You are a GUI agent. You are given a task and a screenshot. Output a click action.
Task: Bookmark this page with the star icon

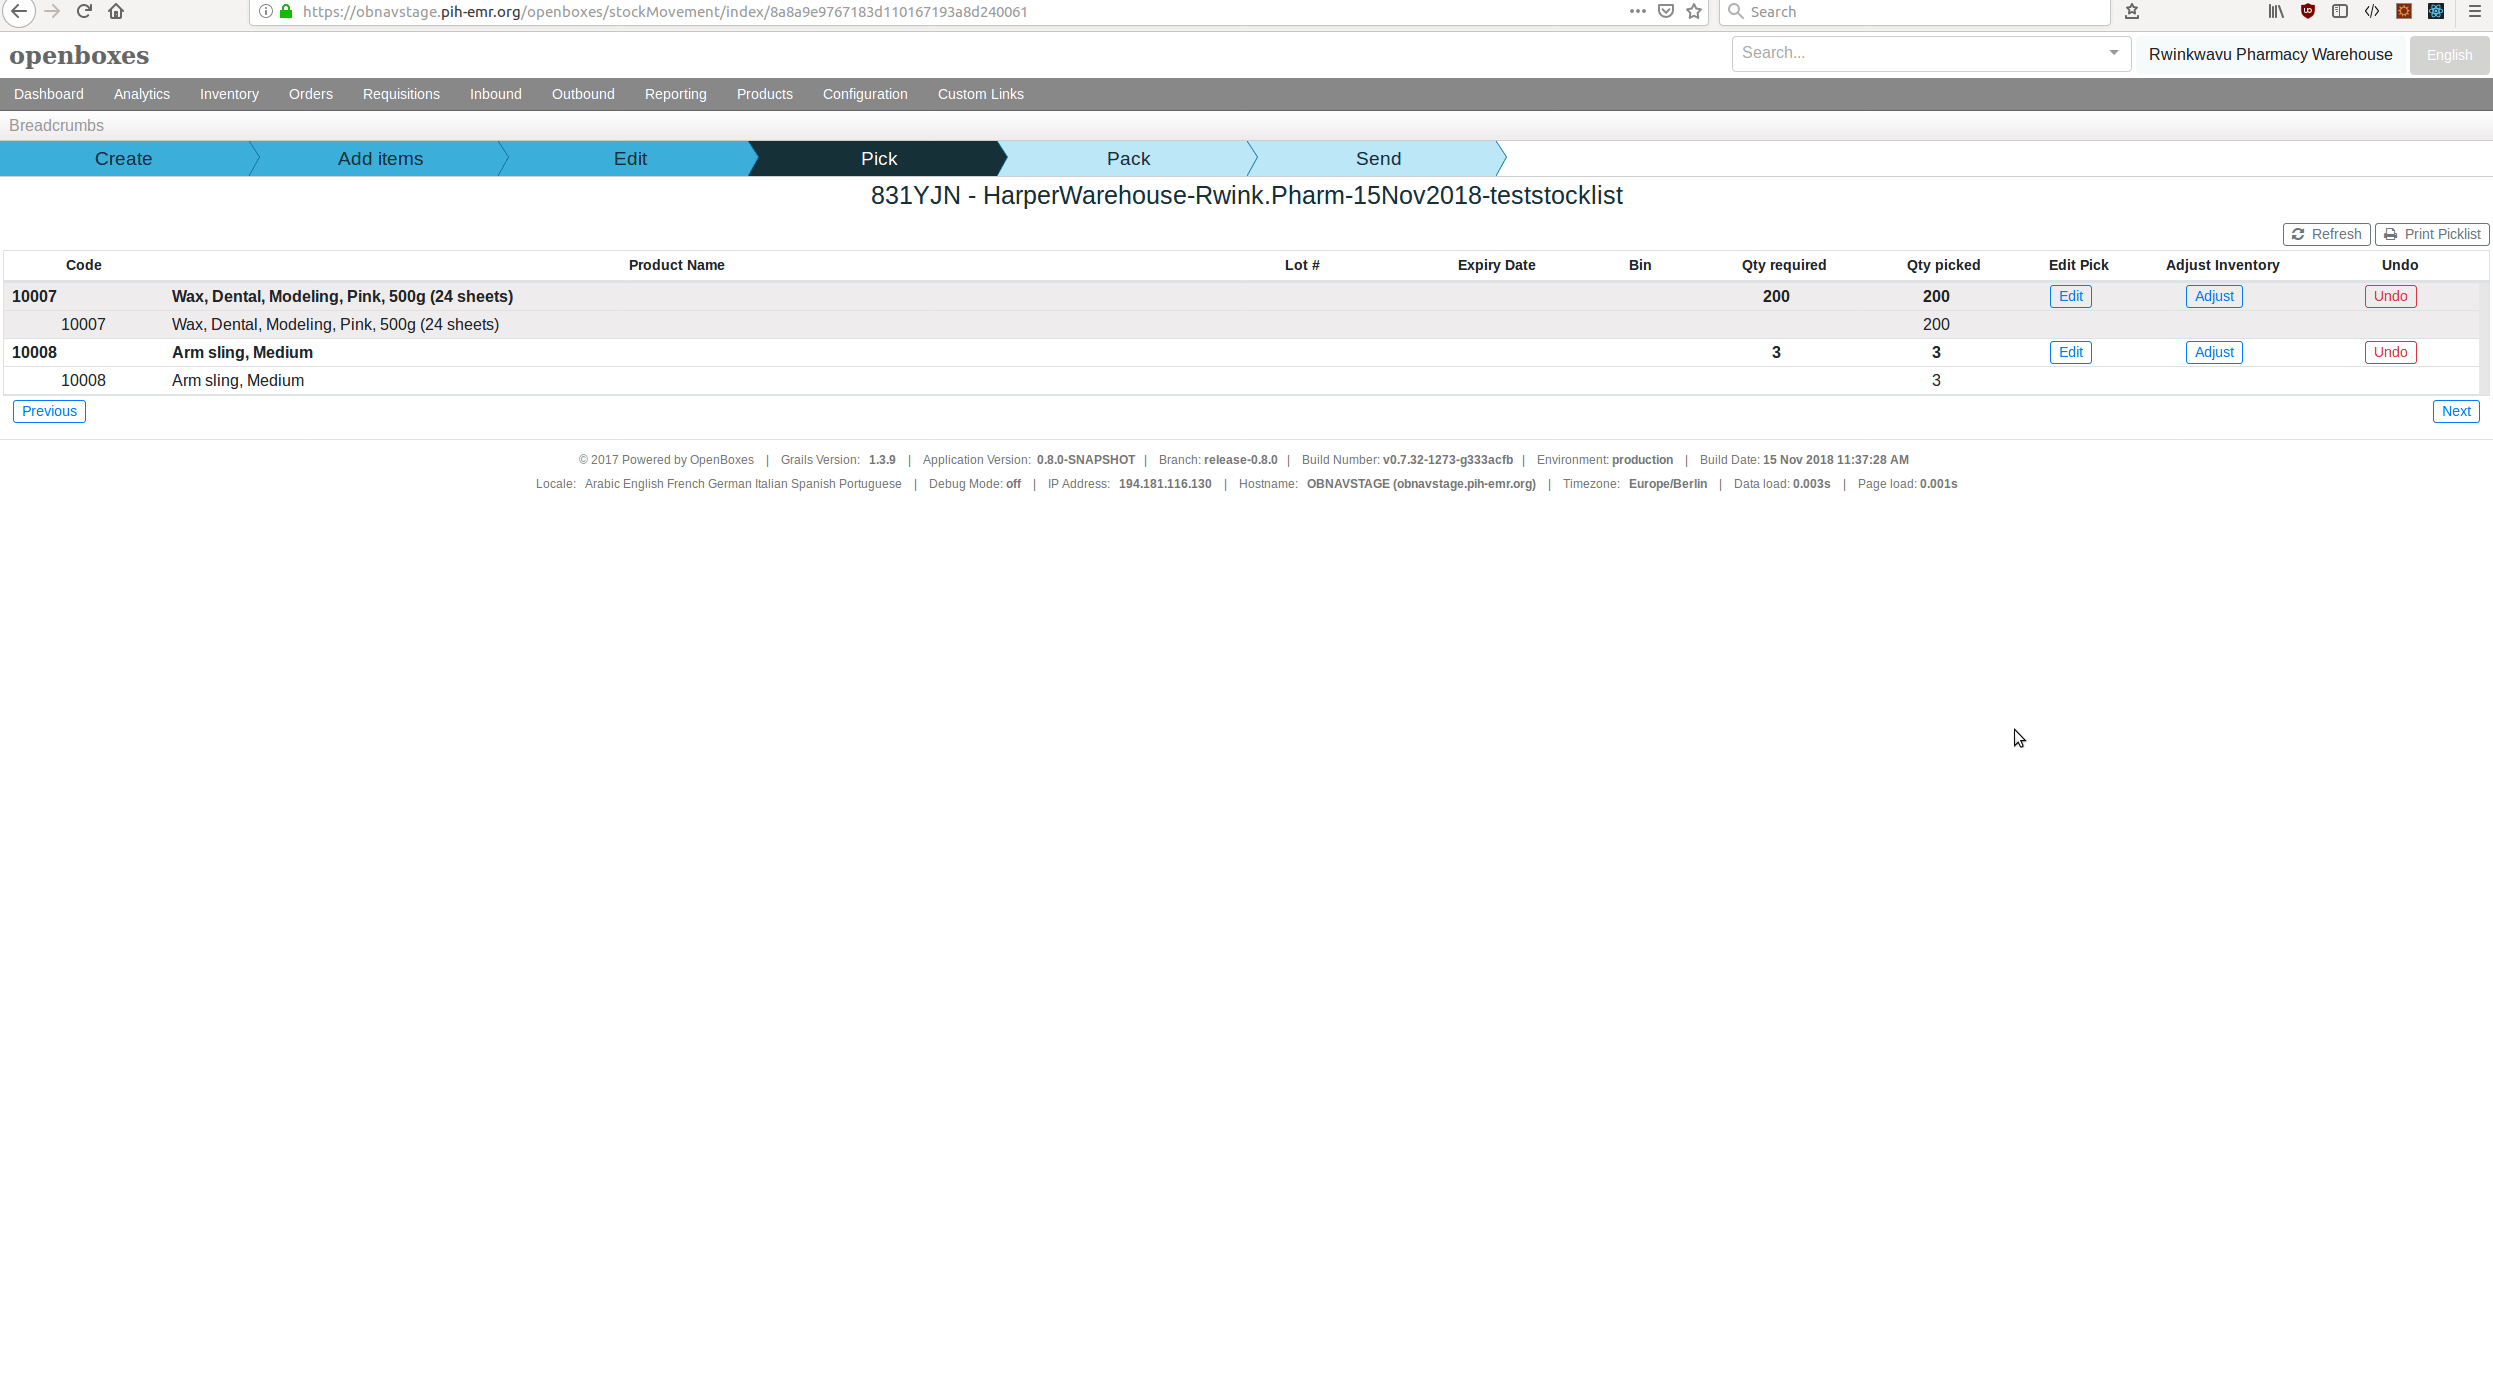[1694, 11]
